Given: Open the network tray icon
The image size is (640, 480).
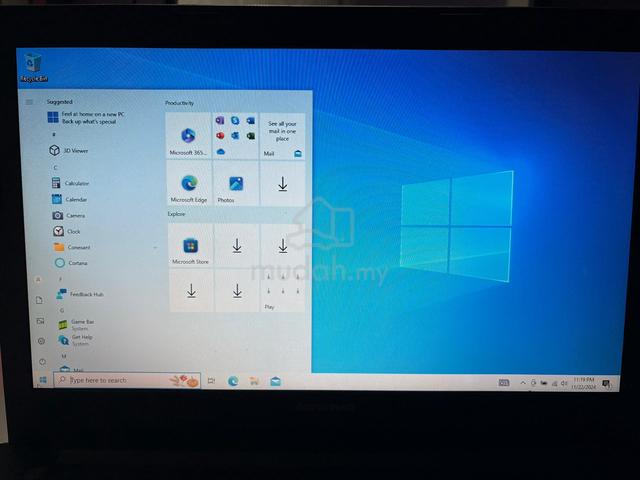Looking at the screenshot, I should pyautogui.click(x=554, y=383).
